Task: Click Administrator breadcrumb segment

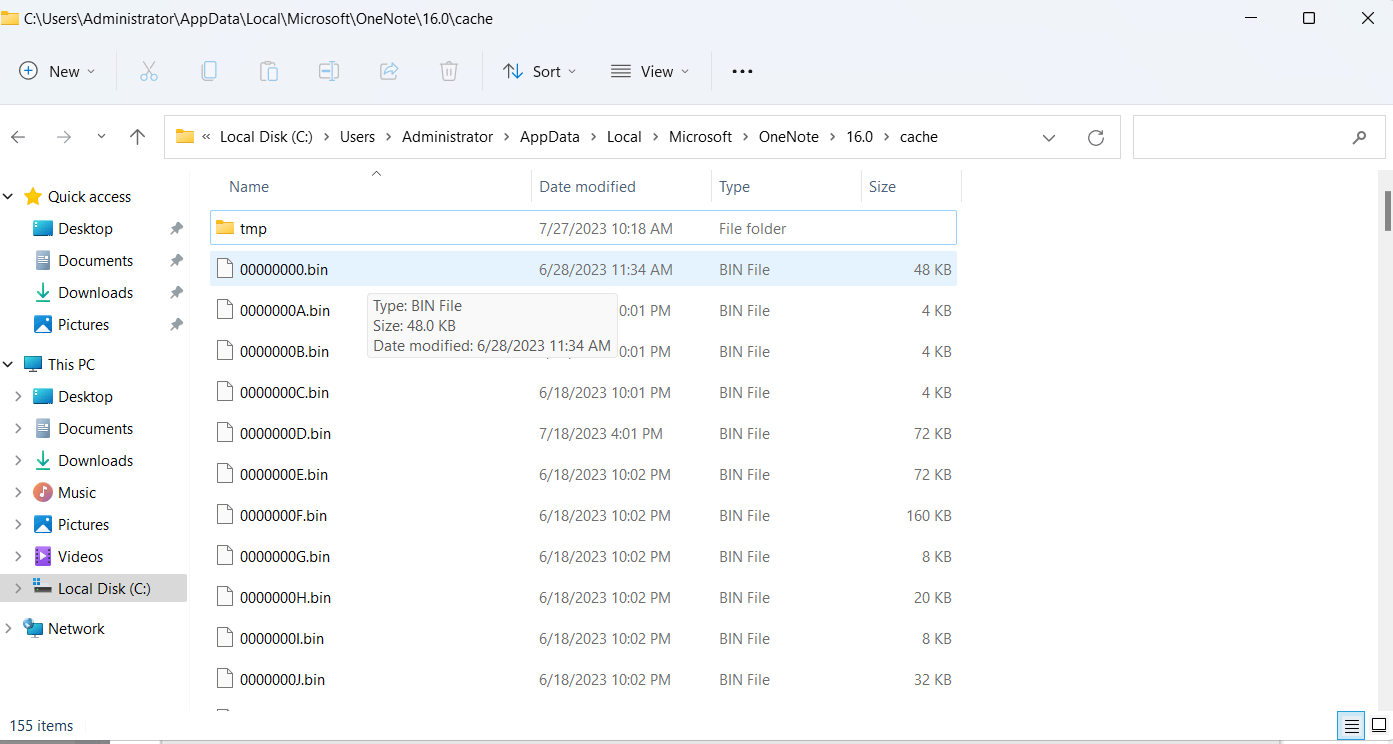Action: click(447, 137)
